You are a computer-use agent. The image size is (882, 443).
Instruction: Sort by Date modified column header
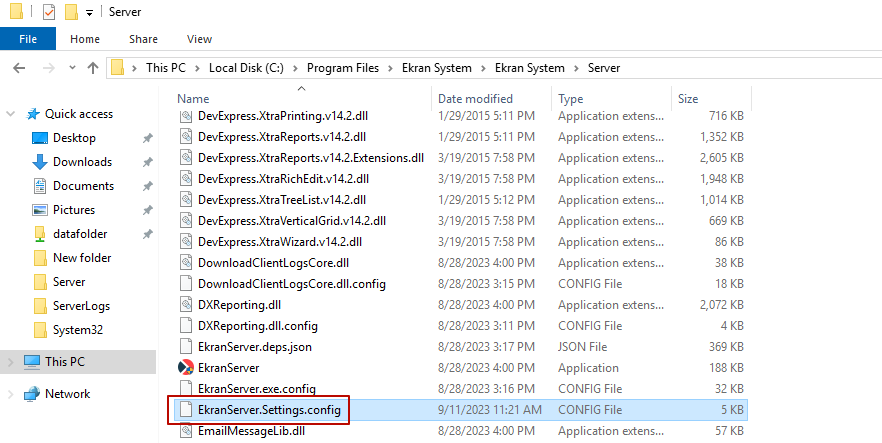pos(475,99)
